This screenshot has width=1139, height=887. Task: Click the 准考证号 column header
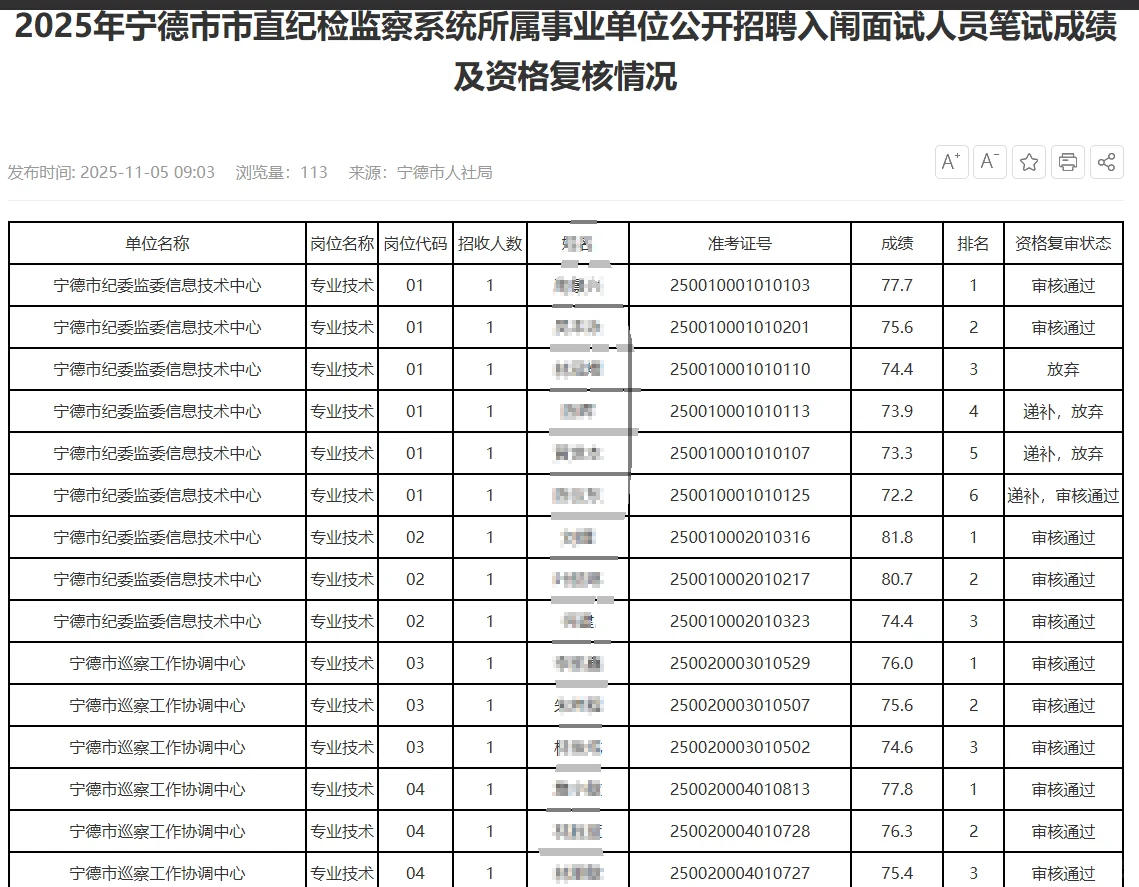click(739, 242)
